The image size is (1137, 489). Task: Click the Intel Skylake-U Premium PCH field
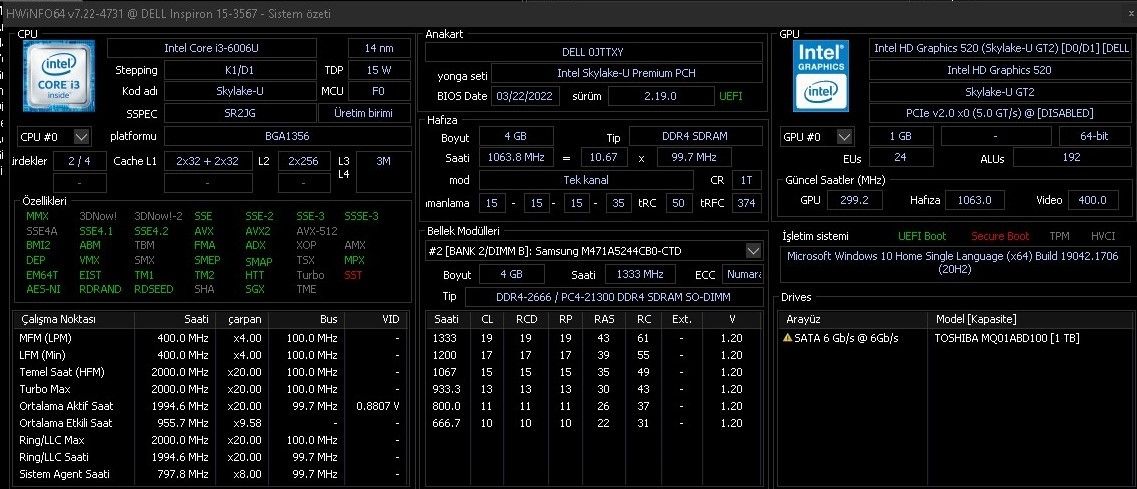(x=627, y=73)
